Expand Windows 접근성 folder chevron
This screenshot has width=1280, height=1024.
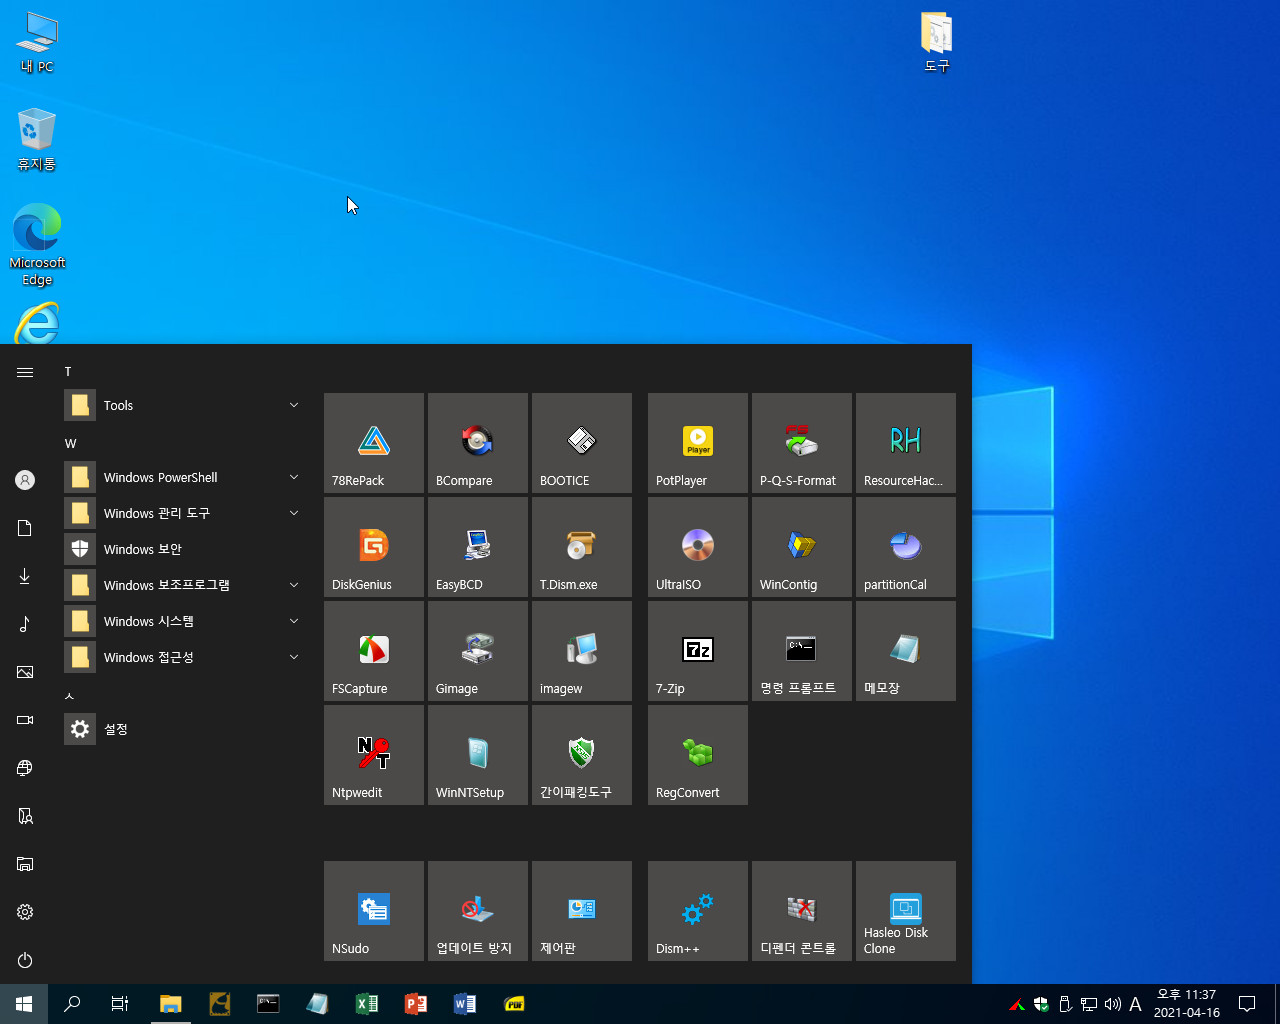click(294, 657)
